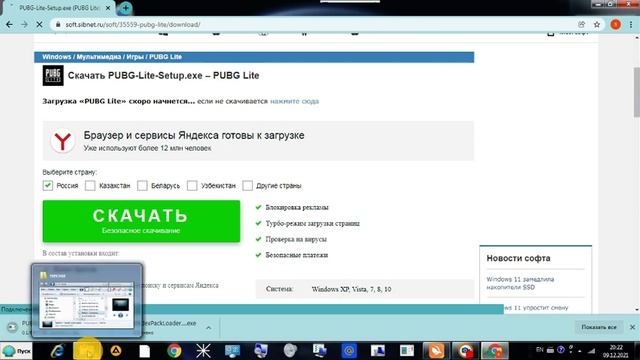The image size is (640, 360).
Task: Switch the EN language indicator
Action: tap(540, 349)
